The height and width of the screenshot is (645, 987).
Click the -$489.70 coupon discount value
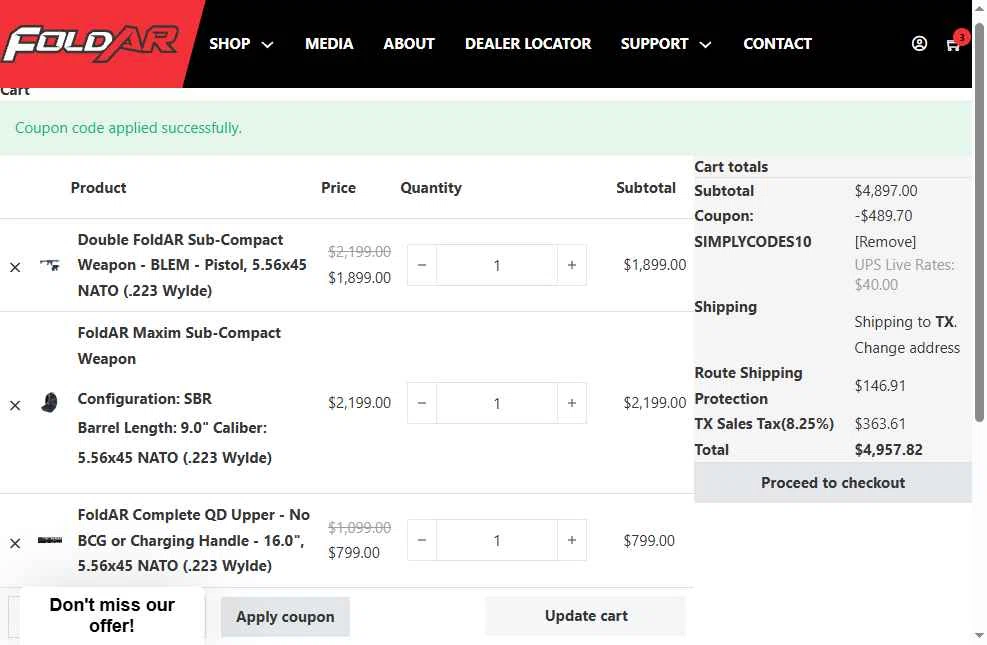(883, 216)
